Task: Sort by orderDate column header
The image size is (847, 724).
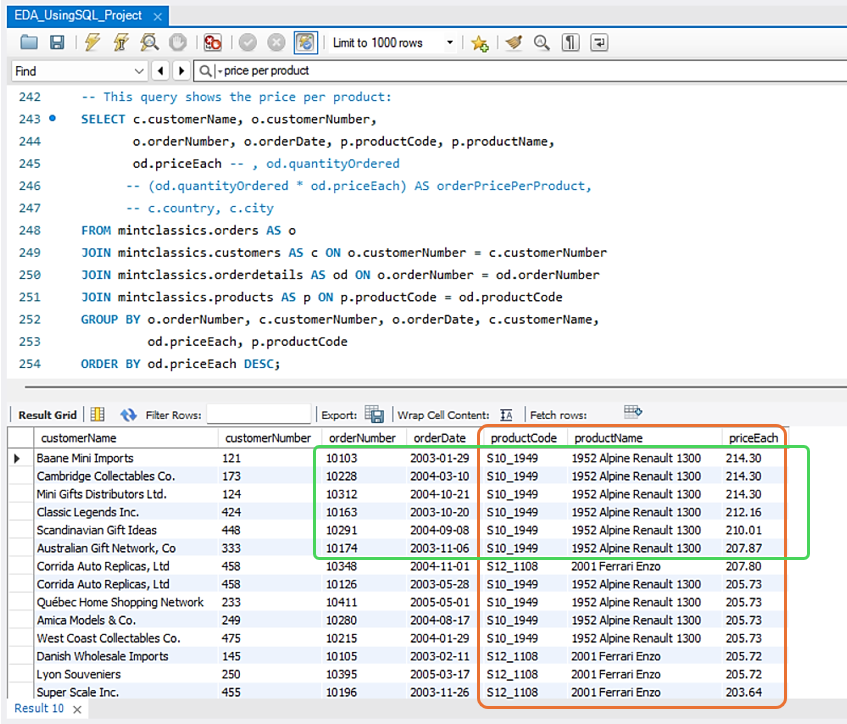Action: point(441,438)
